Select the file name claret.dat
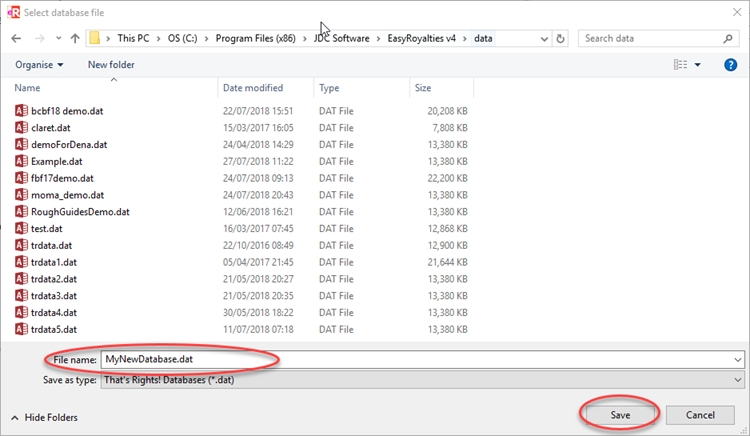Viewport: 750px width, 436px height. pyautogui.click(x=51, y=128)
